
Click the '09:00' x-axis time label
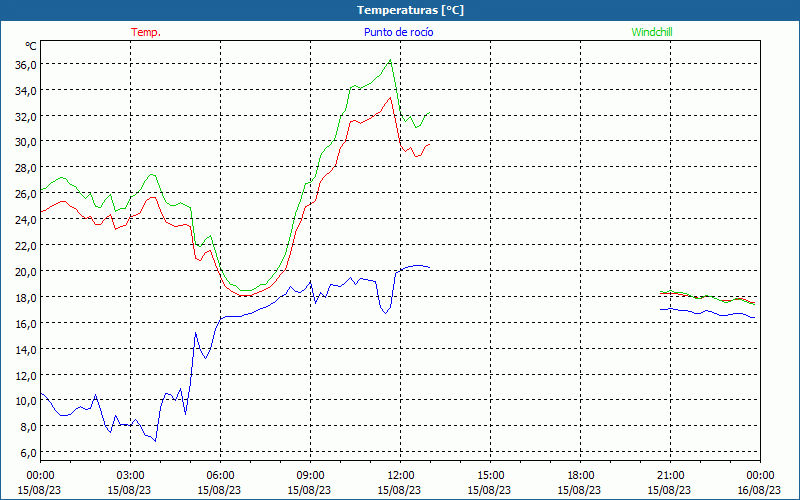[x=310, y=476]
